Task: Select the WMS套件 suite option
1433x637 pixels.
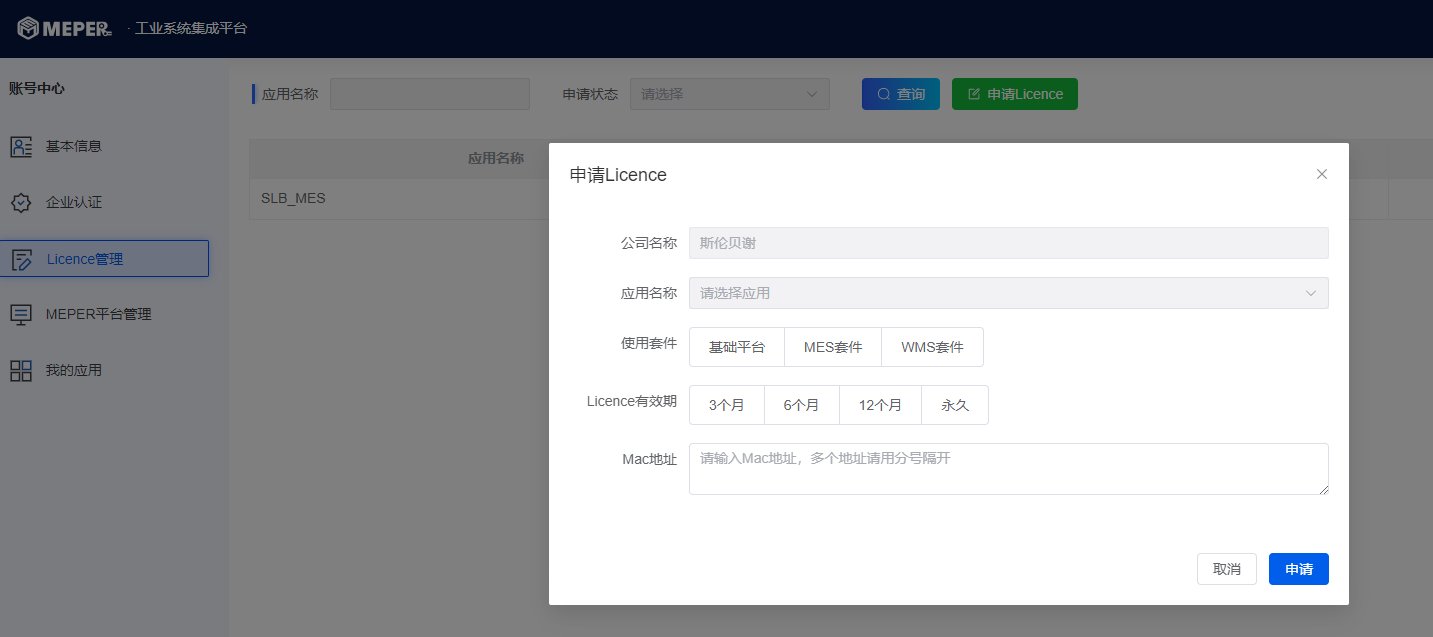Action: click(x=932, y=347)
